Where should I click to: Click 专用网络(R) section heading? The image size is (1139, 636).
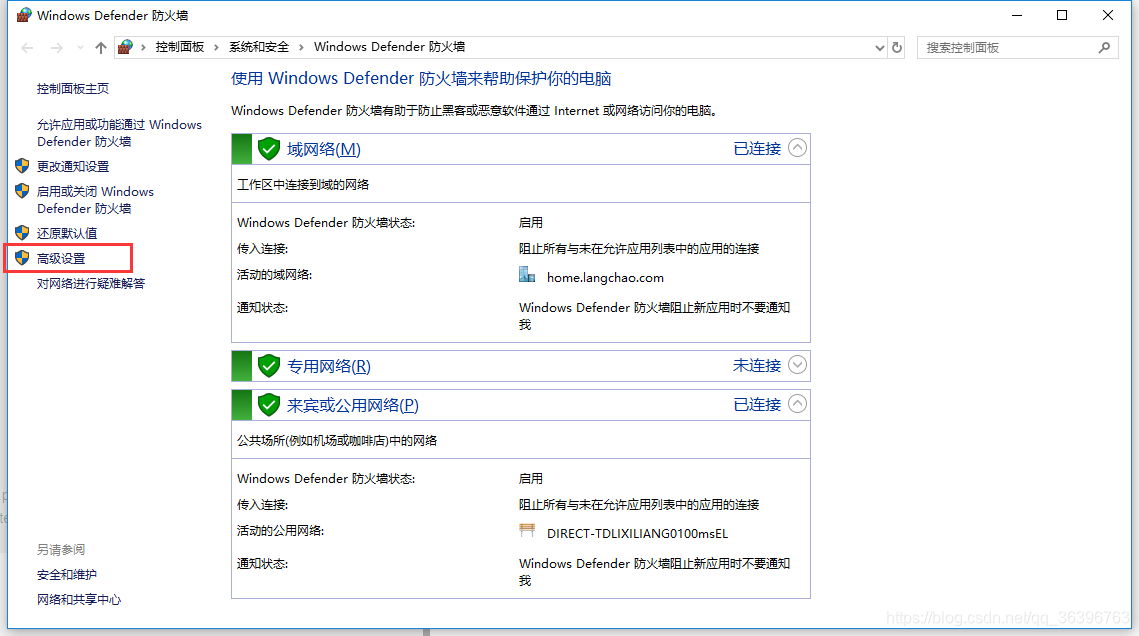pyautogui.click(x=328, y=366)
